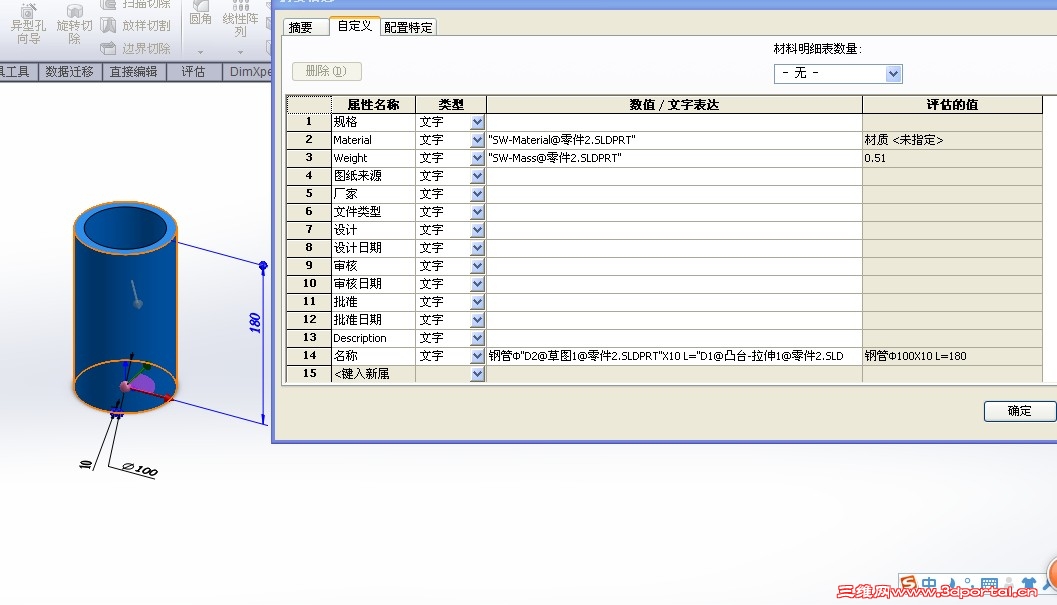Click evaluated value "钢管Φ100X10 L=180"

coord(915,356)
